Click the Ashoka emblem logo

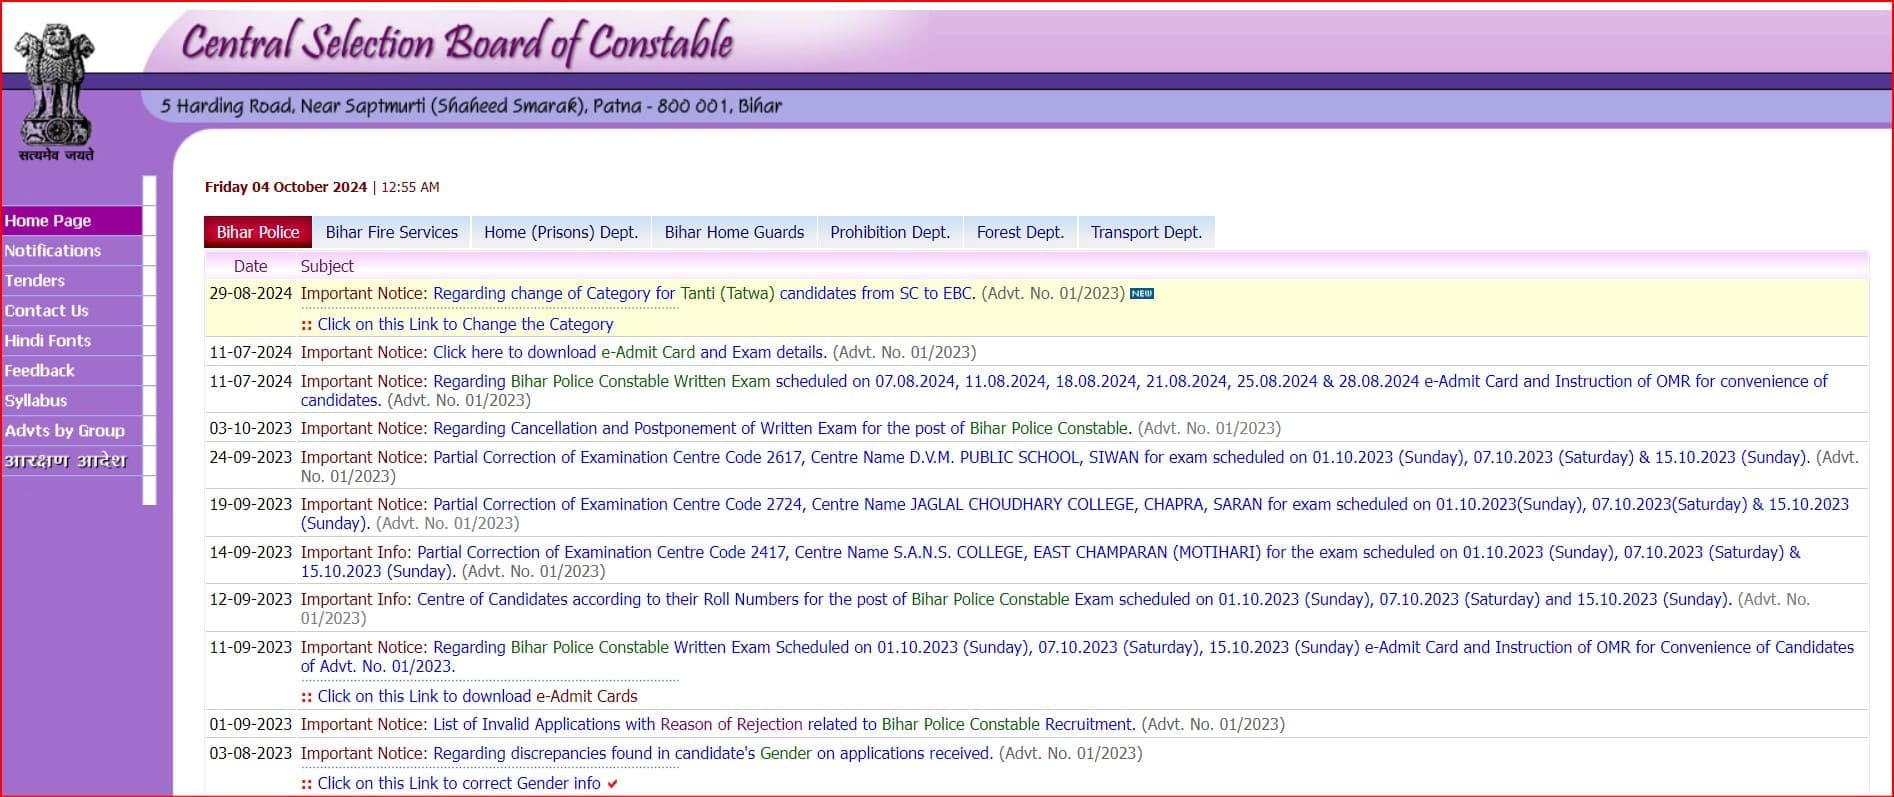[x=56, y=92]
